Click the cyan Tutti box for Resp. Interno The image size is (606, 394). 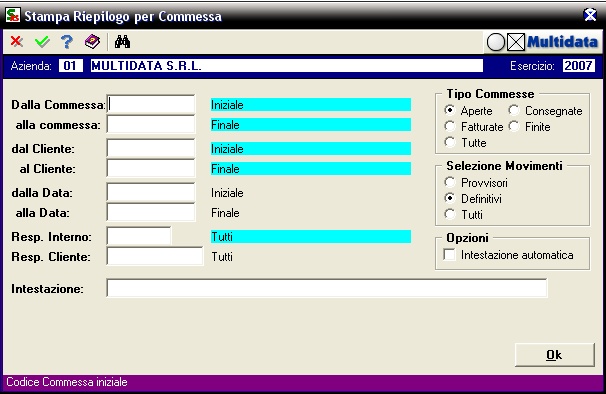pyautogui.click(x=310, y=237)
